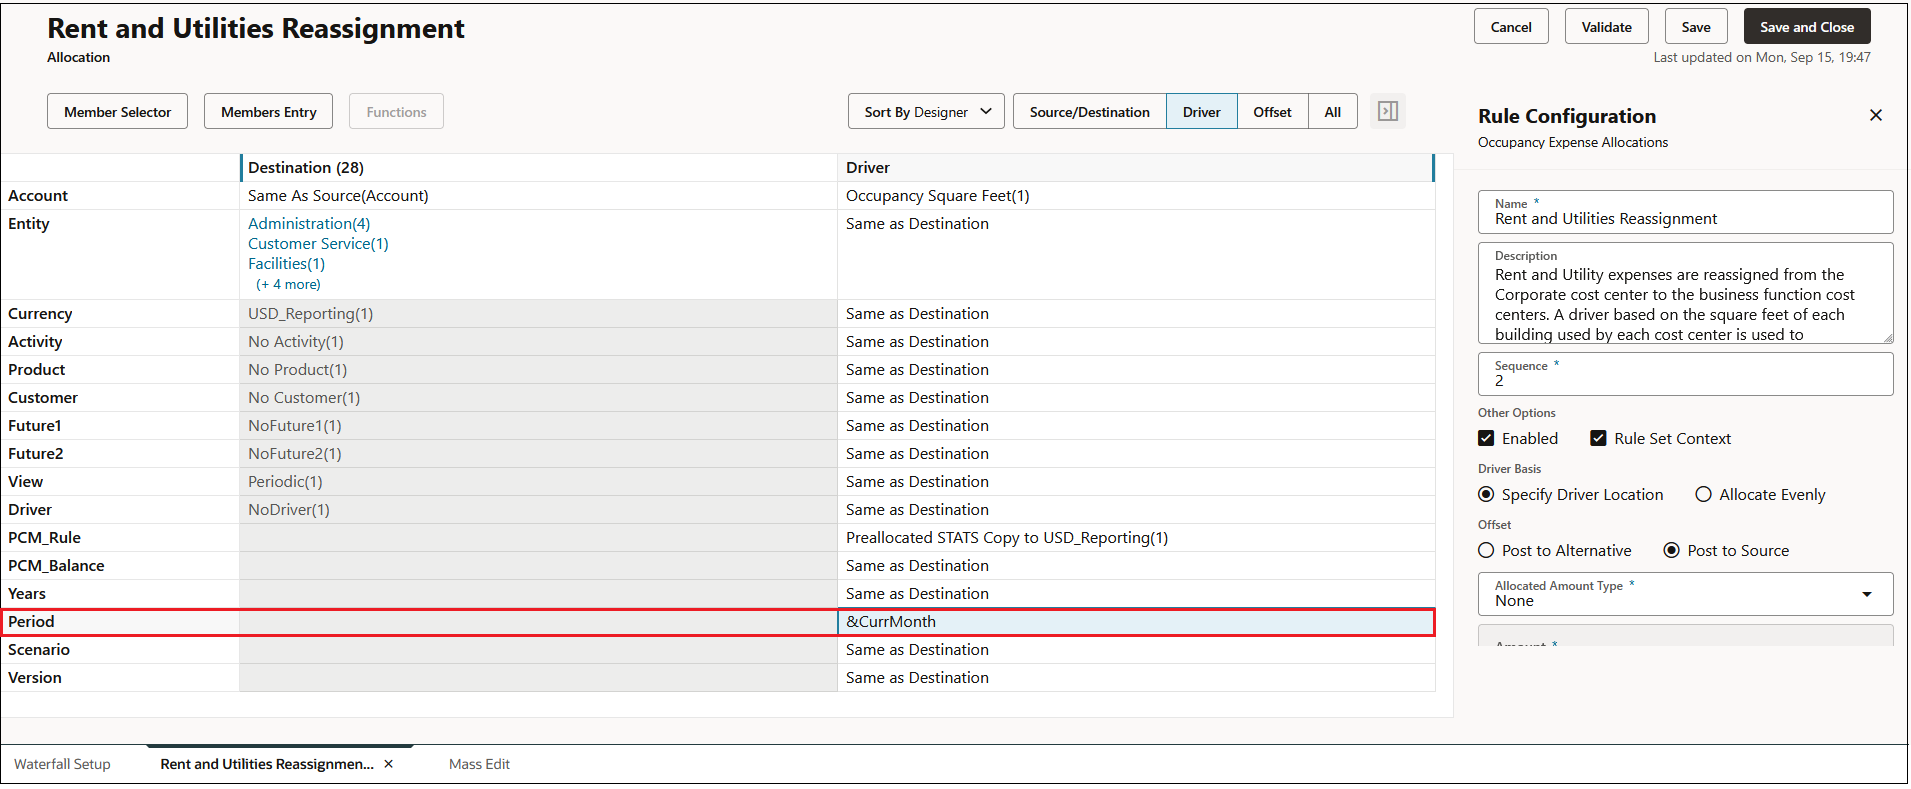The image size is (1911, 789).
Task: Click the Validate button
Action: click(1606, 27)
